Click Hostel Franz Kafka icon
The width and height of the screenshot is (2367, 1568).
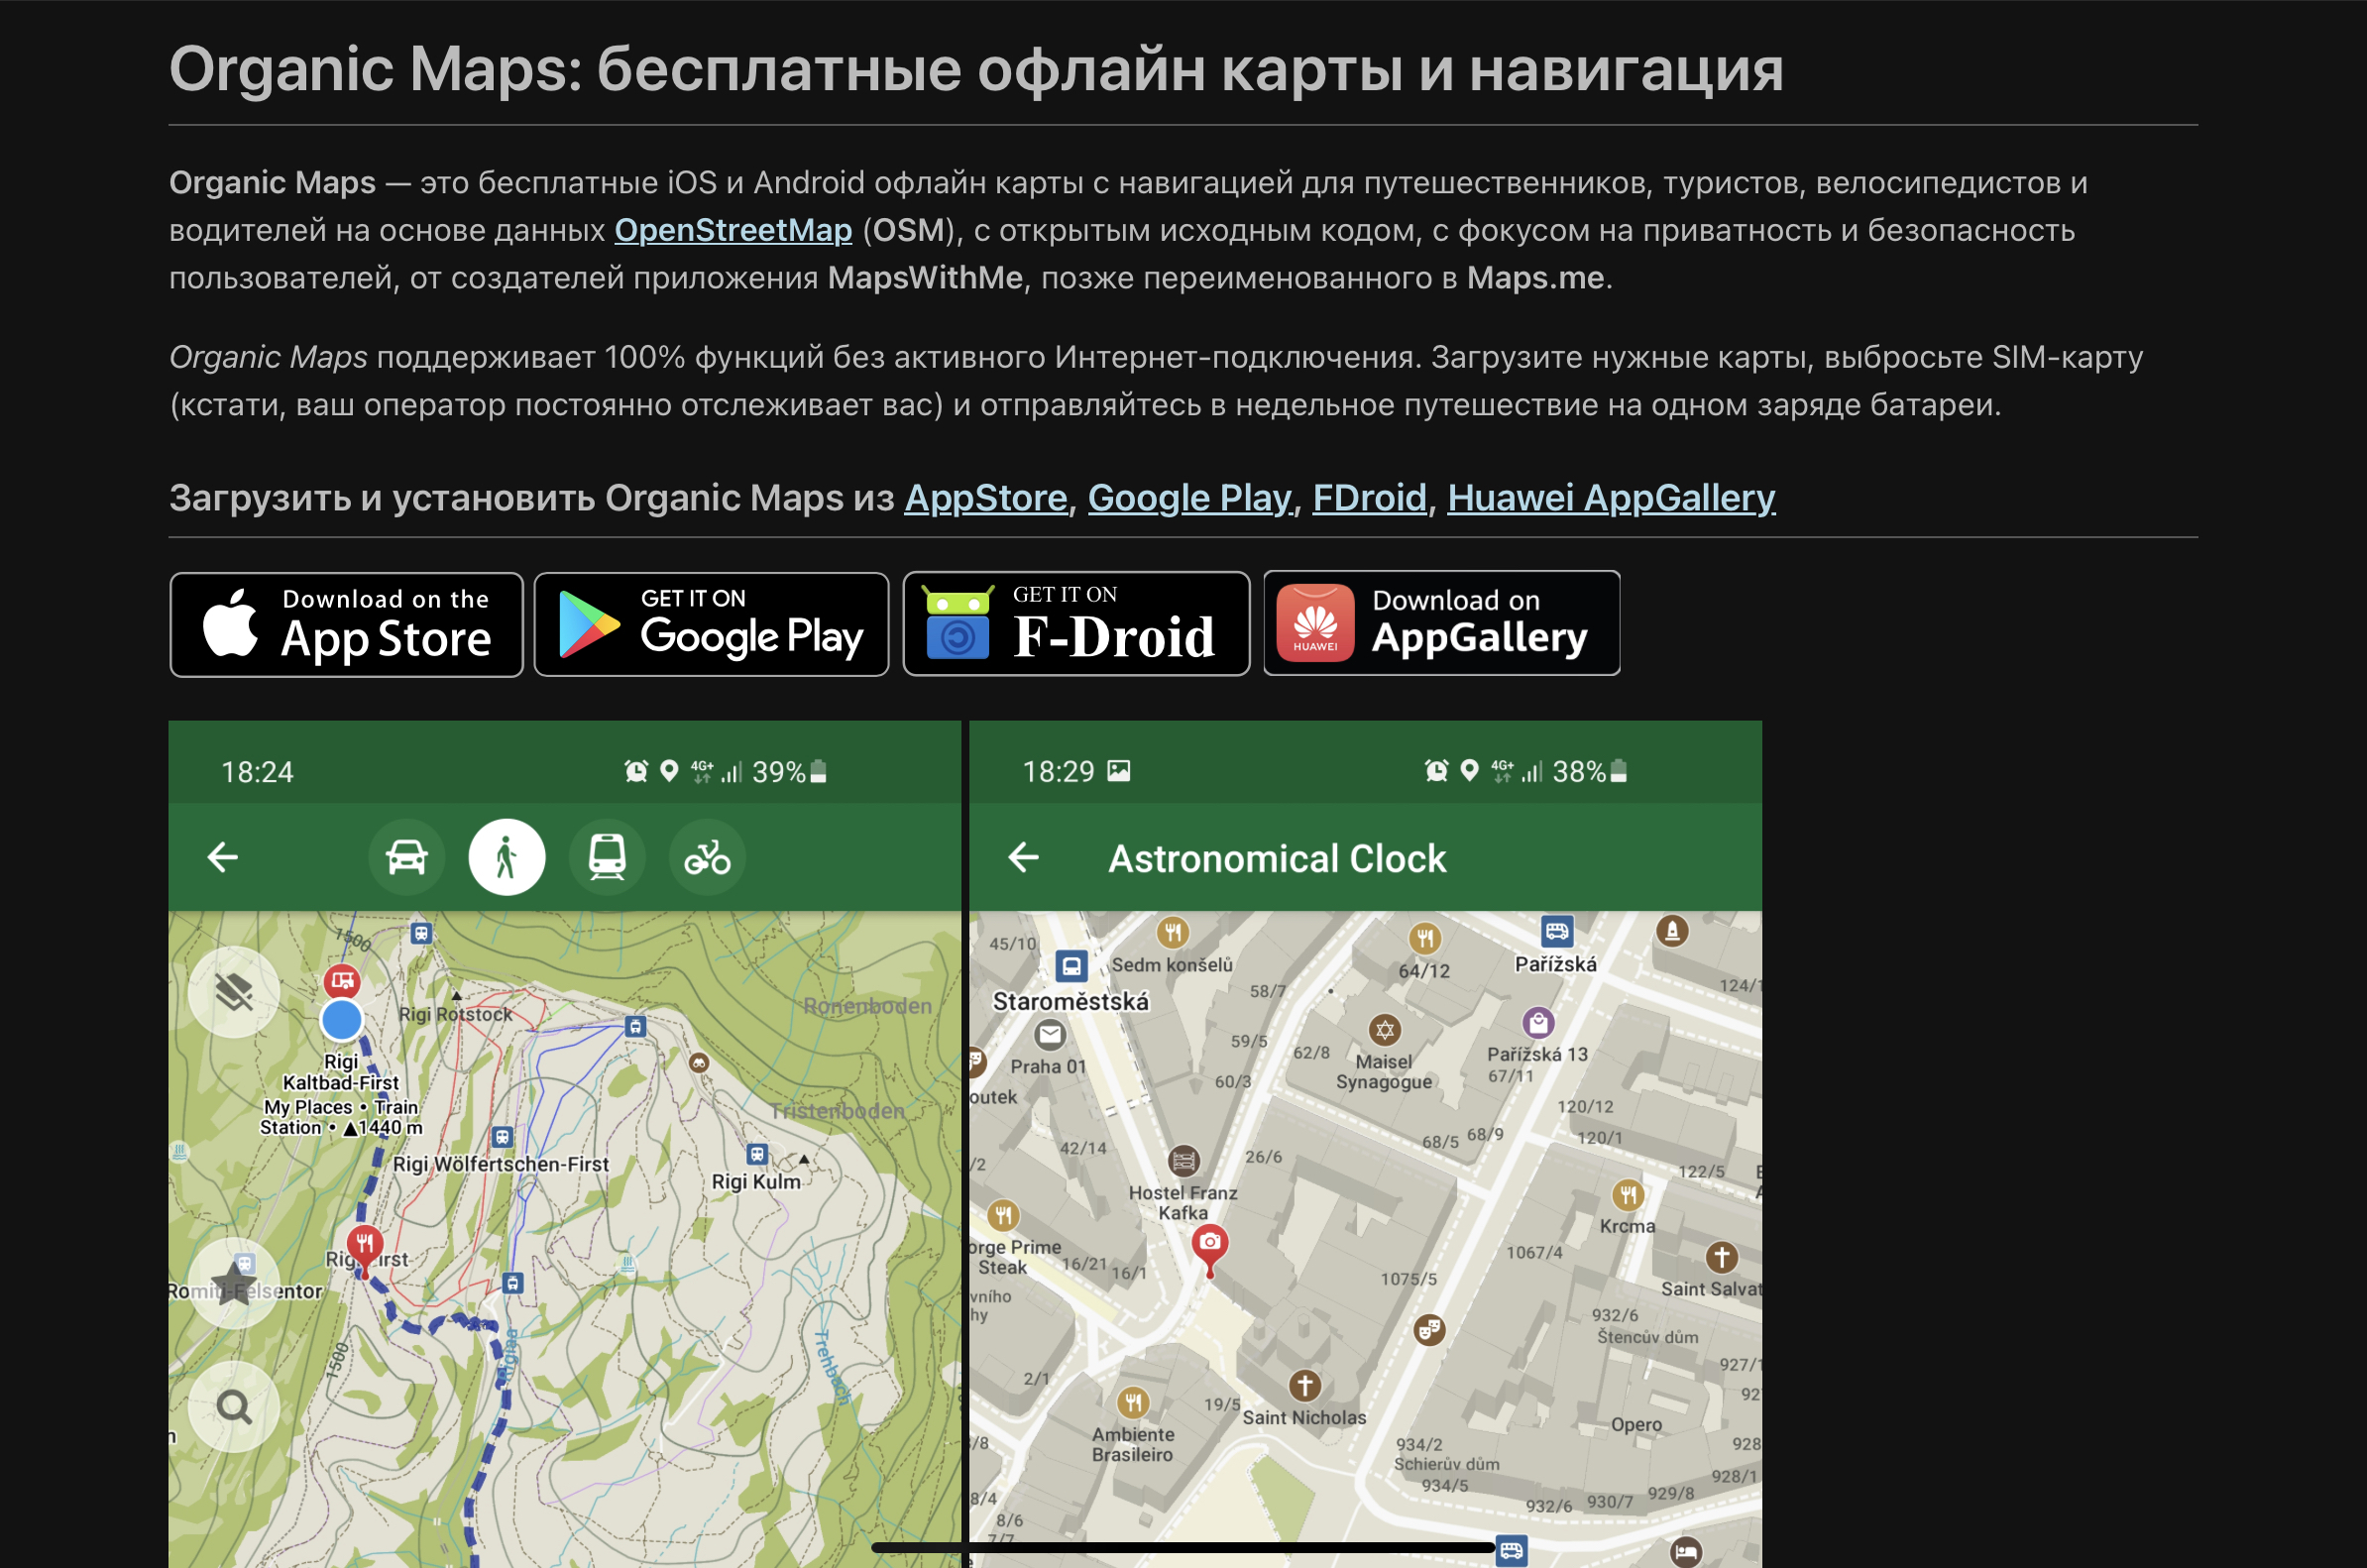click(x=1184, y=1161)
